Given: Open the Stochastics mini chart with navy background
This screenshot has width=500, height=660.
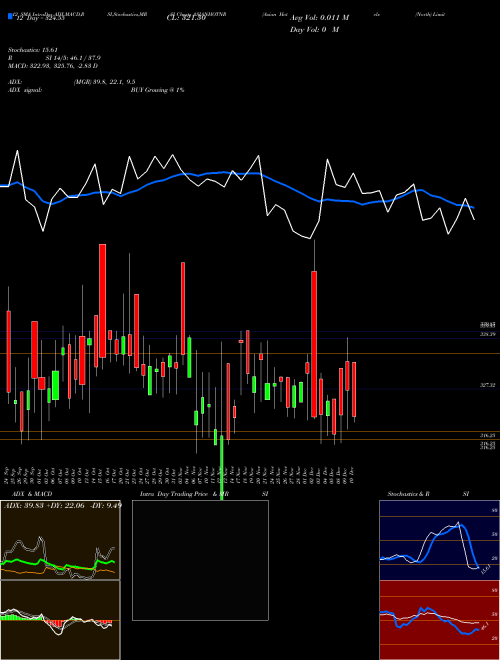Looking at the screenshot, I should click(439, 540).
